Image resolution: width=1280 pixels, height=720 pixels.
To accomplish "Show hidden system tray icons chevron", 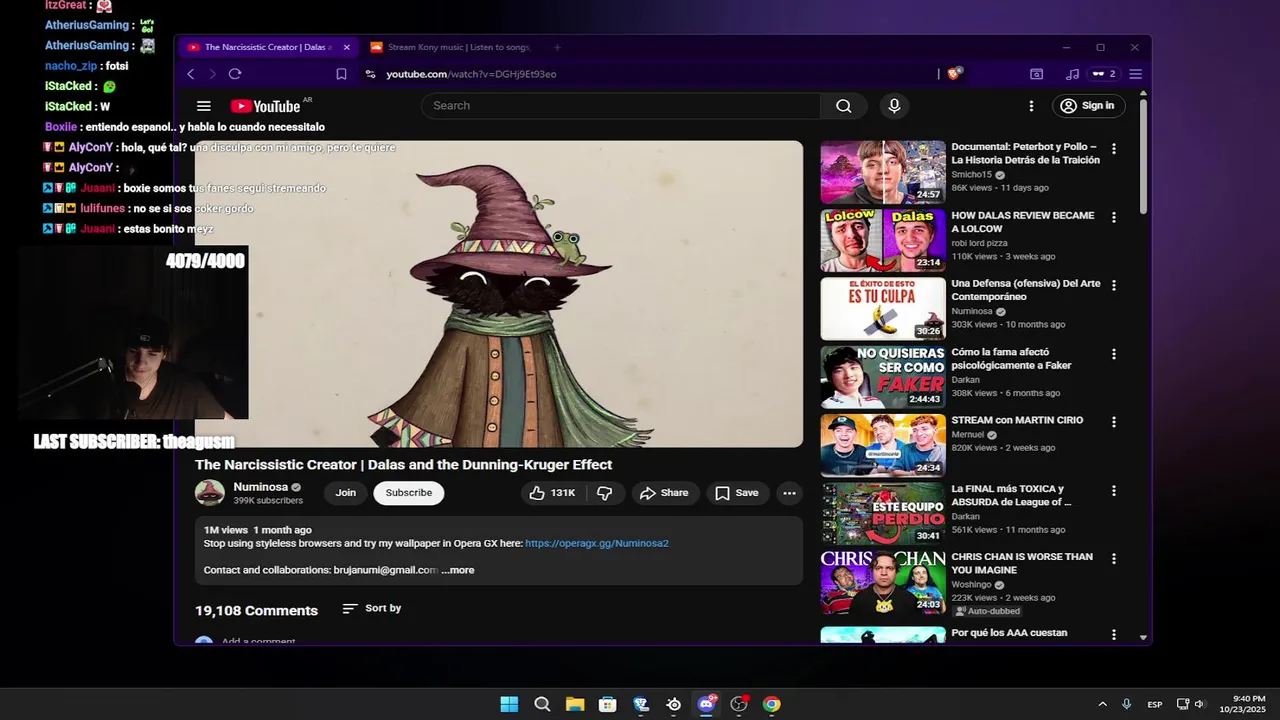I will click(x=1102, y=704).
